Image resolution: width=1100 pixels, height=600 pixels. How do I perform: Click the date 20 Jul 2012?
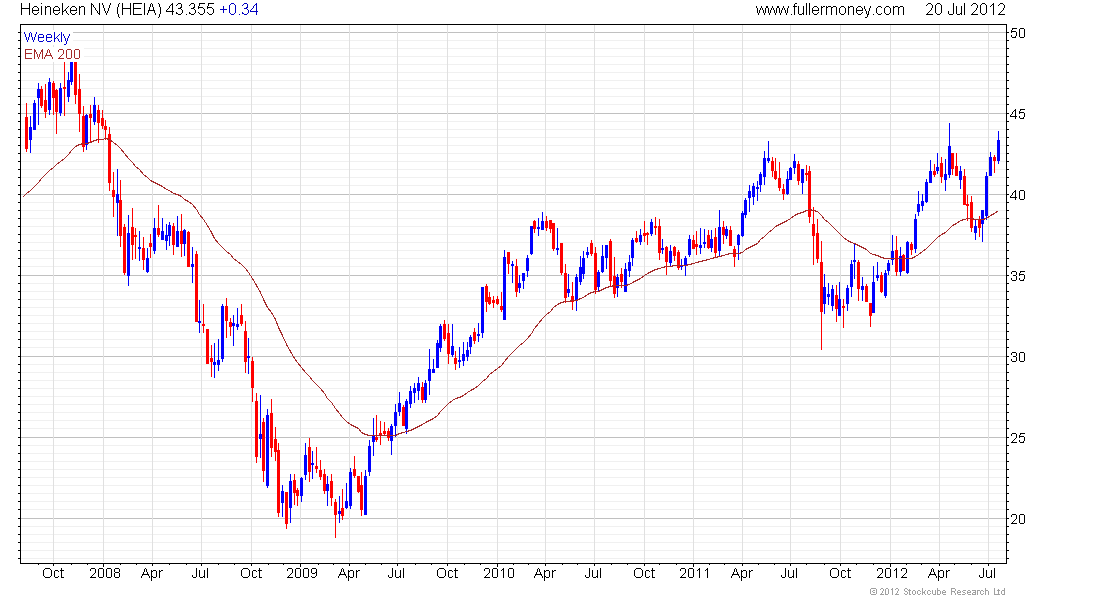(x=965, y=10)
